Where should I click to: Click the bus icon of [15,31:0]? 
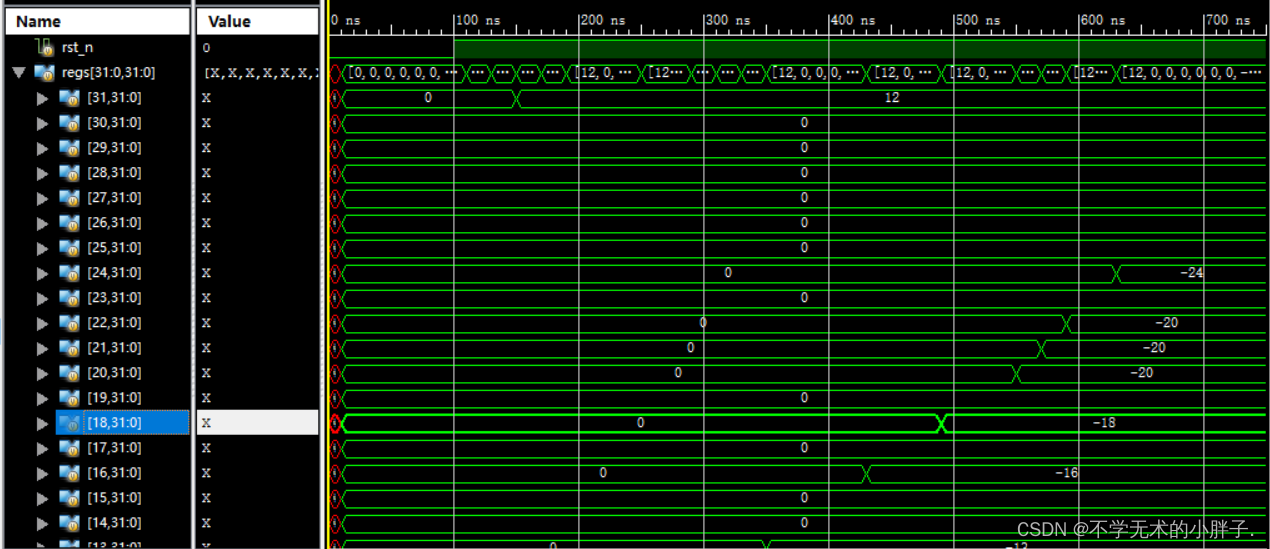click(68, 497)
